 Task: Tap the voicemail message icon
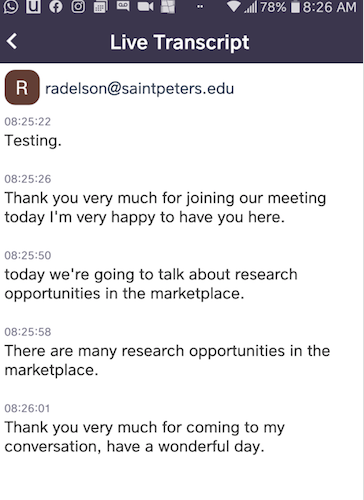(123, 6)
